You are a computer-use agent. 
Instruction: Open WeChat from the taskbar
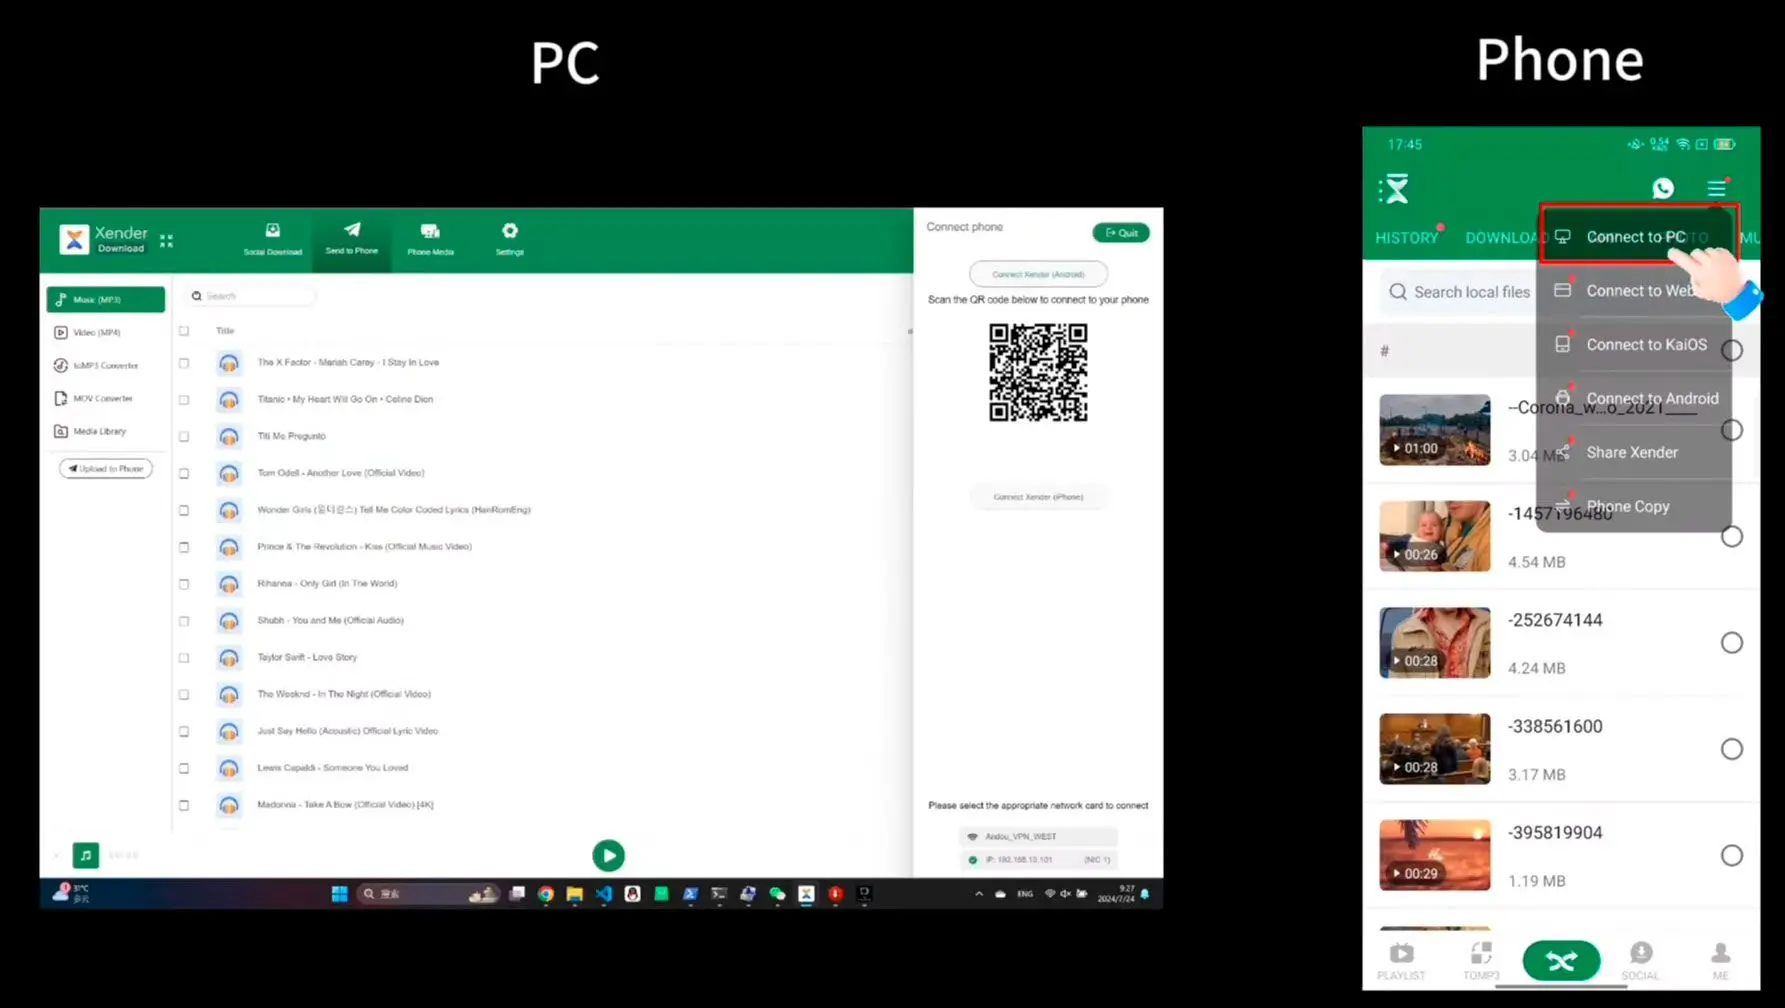pos(777,894)
